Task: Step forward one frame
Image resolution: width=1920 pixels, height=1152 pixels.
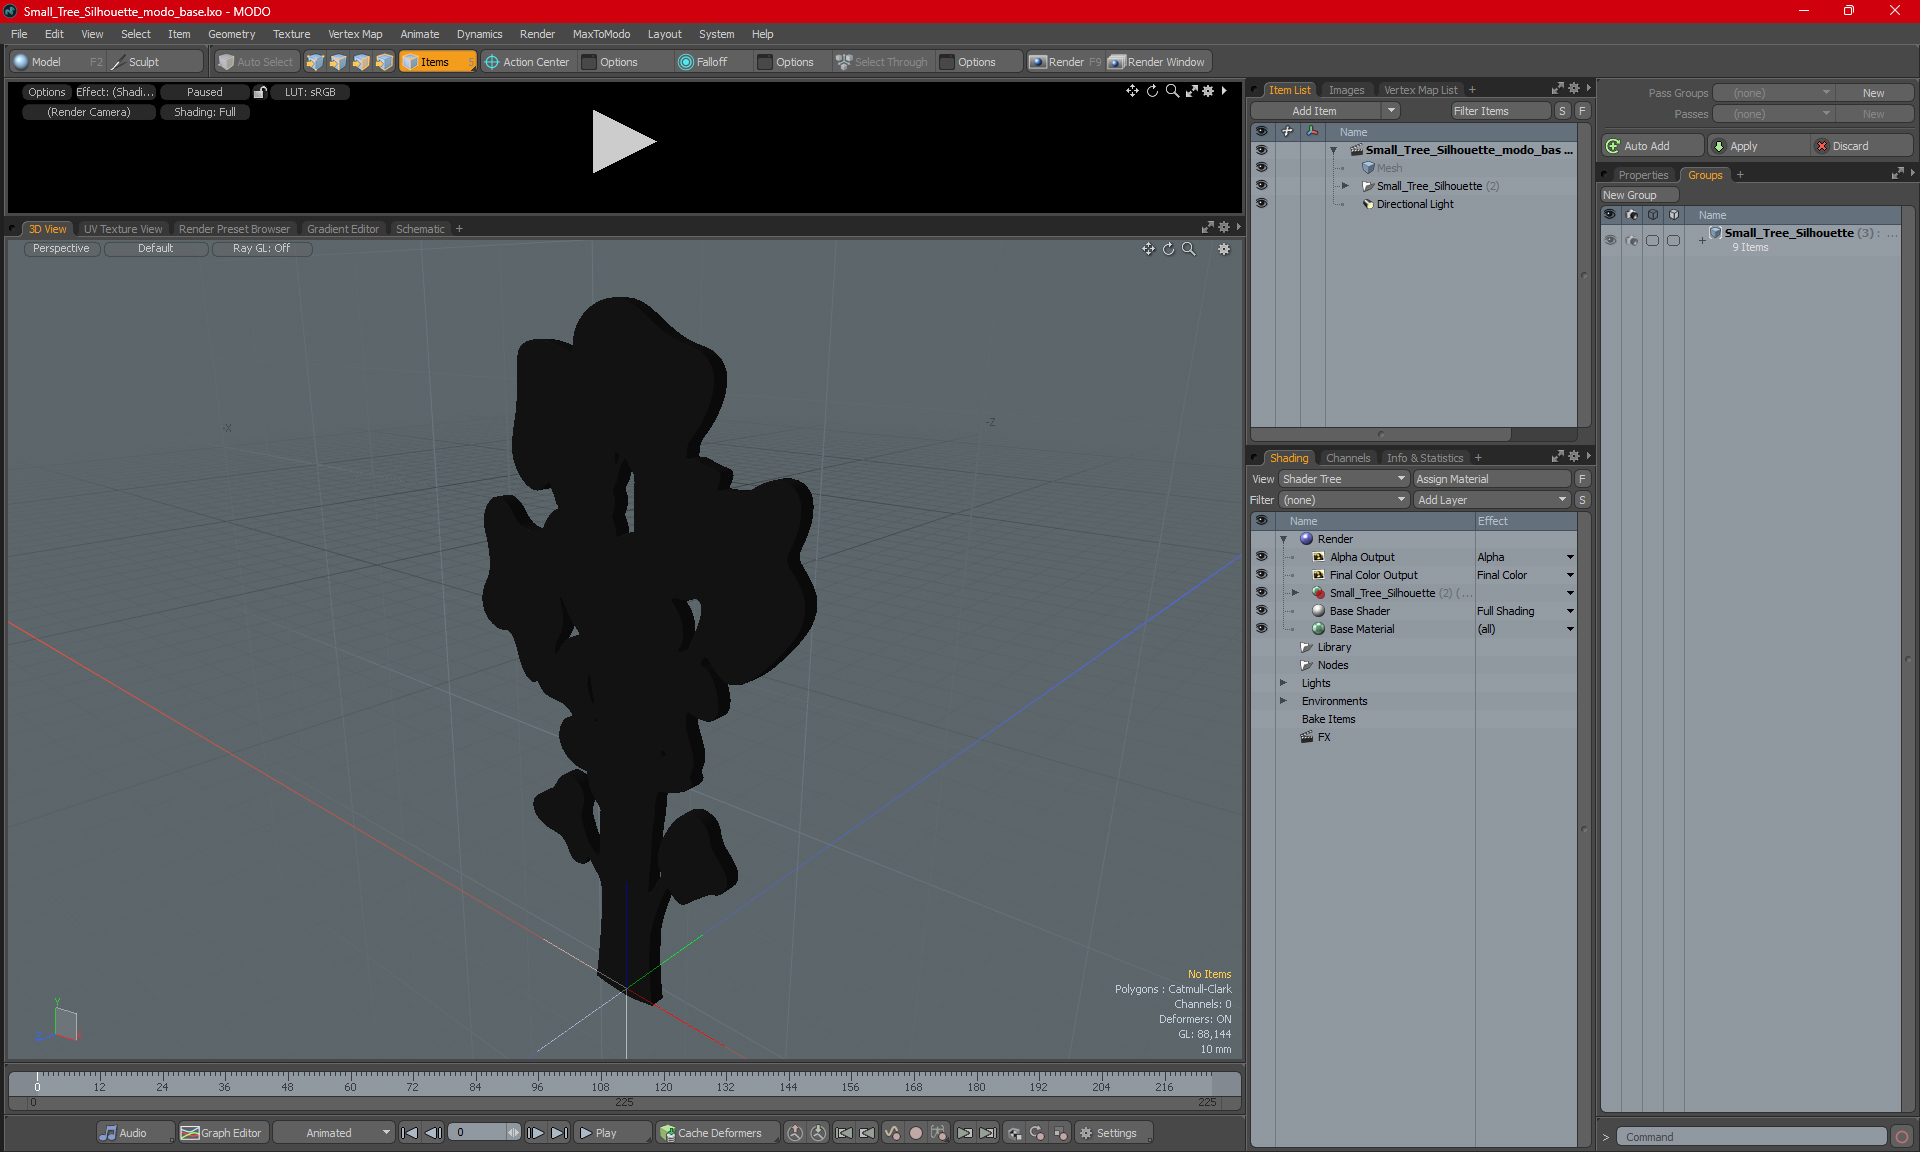Action: coord(536,1133)
